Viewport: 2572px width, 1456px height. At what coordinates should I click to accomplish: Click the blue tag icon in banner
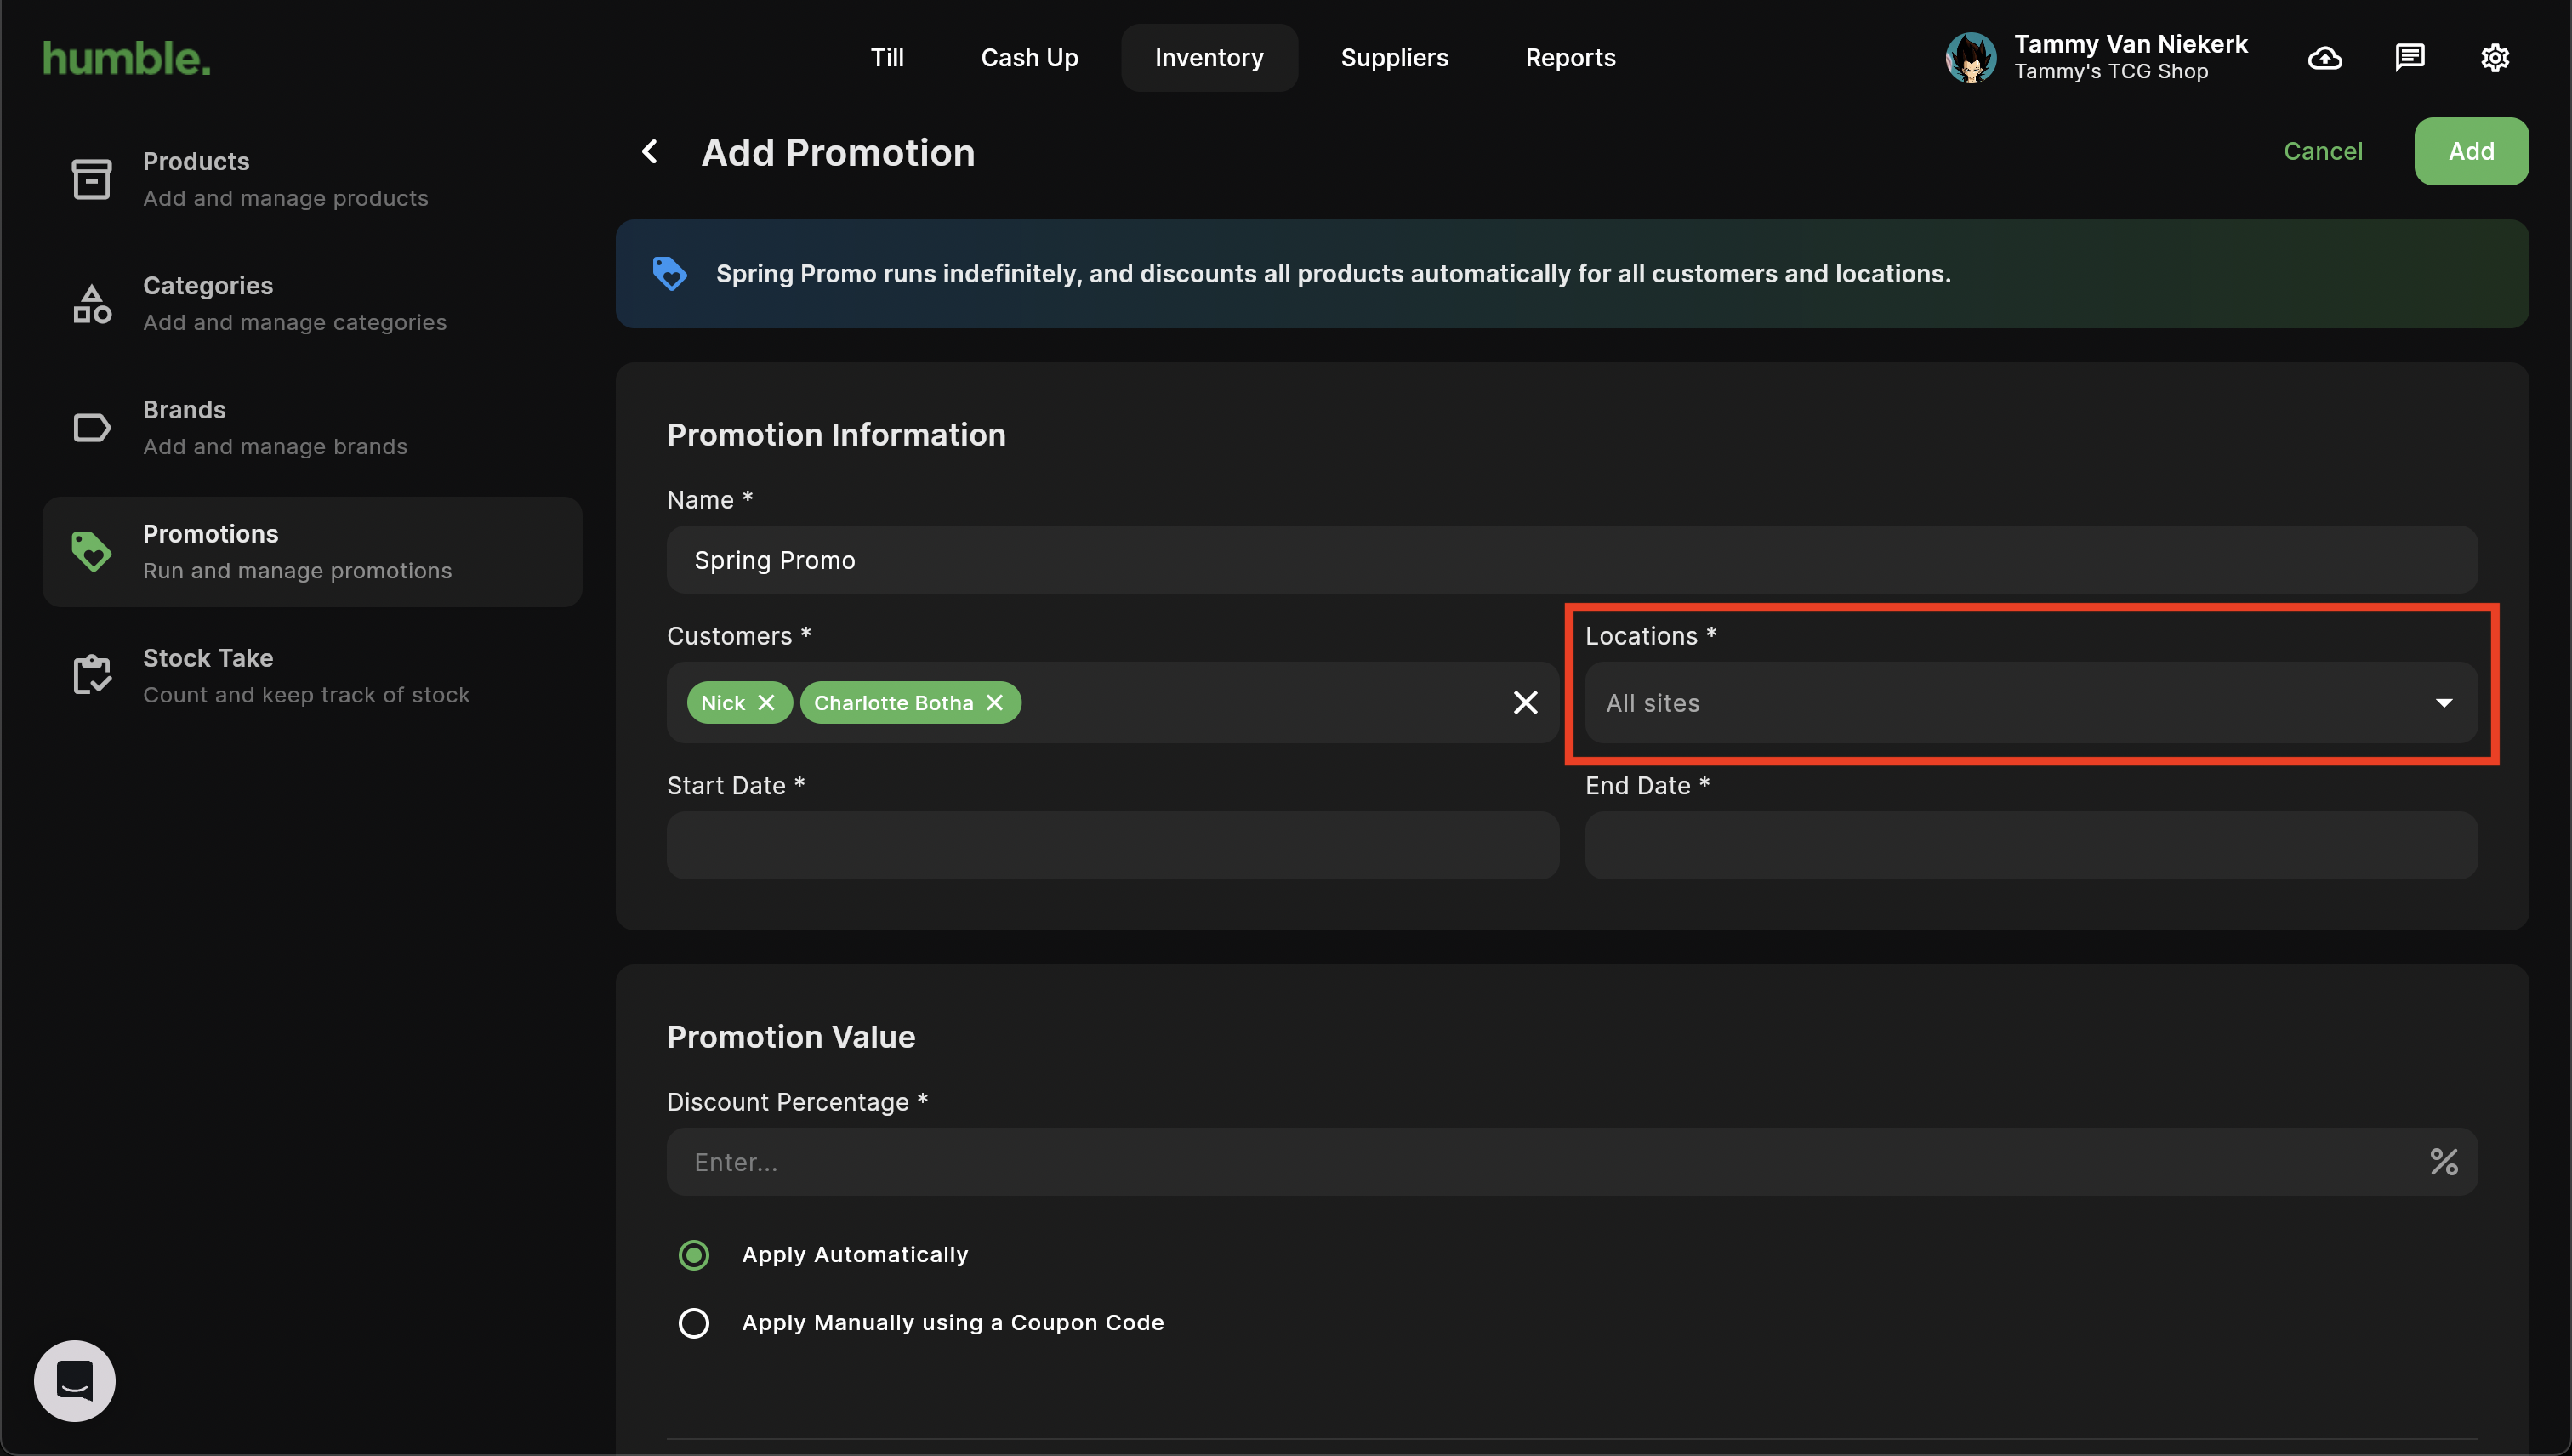[x=669, y=273]
